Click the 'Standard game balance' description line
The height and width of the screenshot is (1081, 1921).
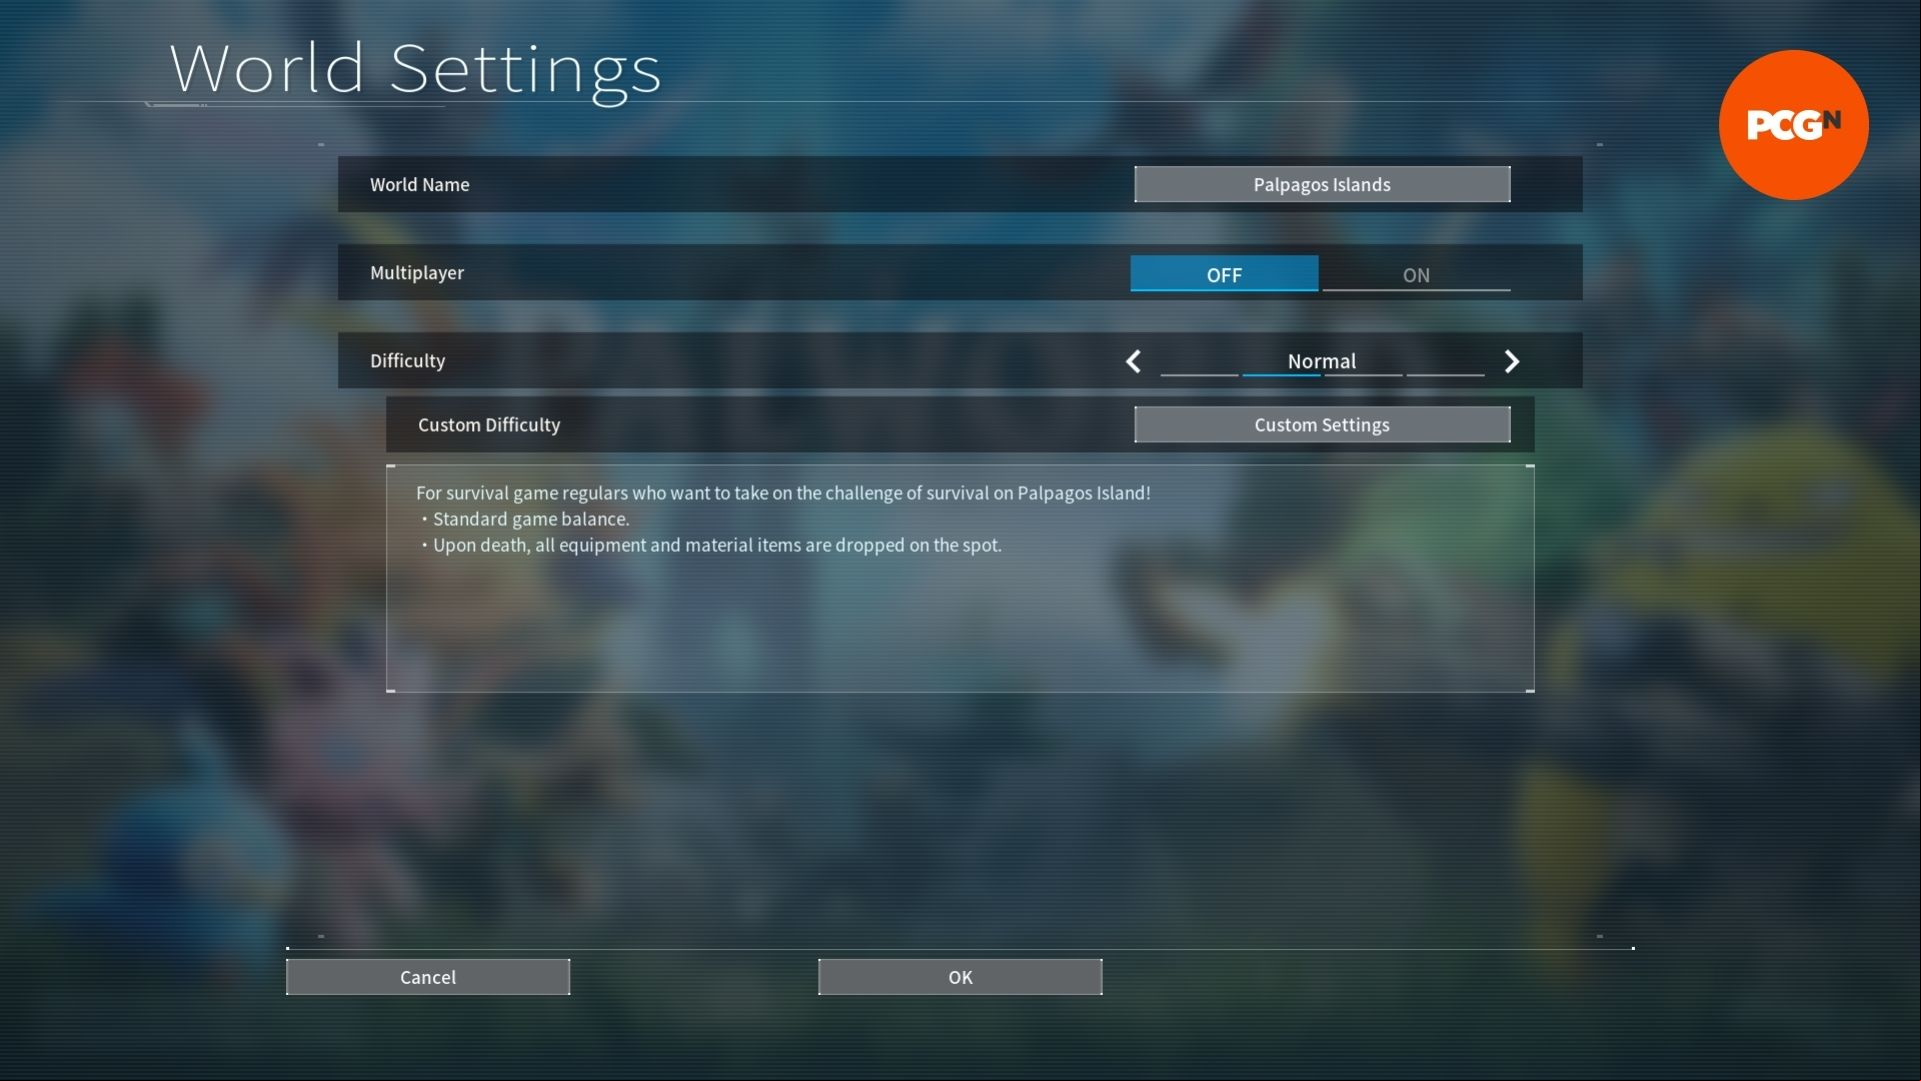[x=524, y=519]
